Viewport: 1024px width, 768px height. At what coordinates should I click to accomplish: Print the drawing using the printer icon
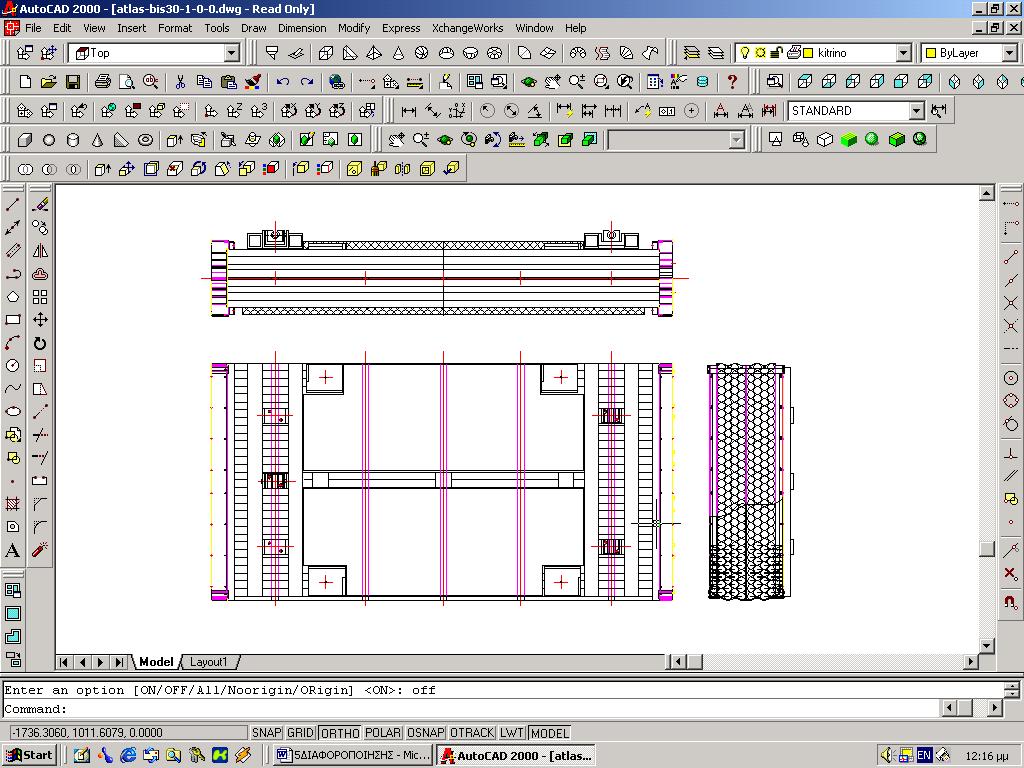click(103, 82)
